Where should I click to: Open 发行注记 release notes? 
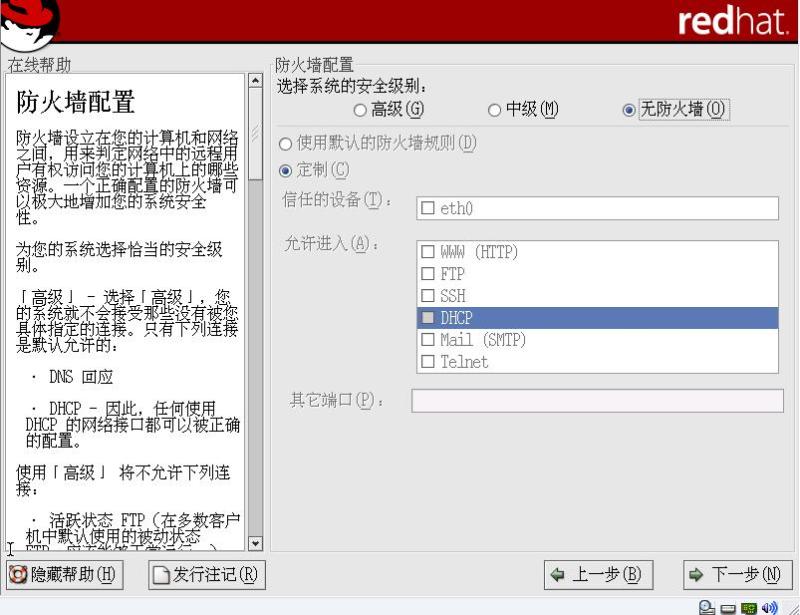[207, 574]
